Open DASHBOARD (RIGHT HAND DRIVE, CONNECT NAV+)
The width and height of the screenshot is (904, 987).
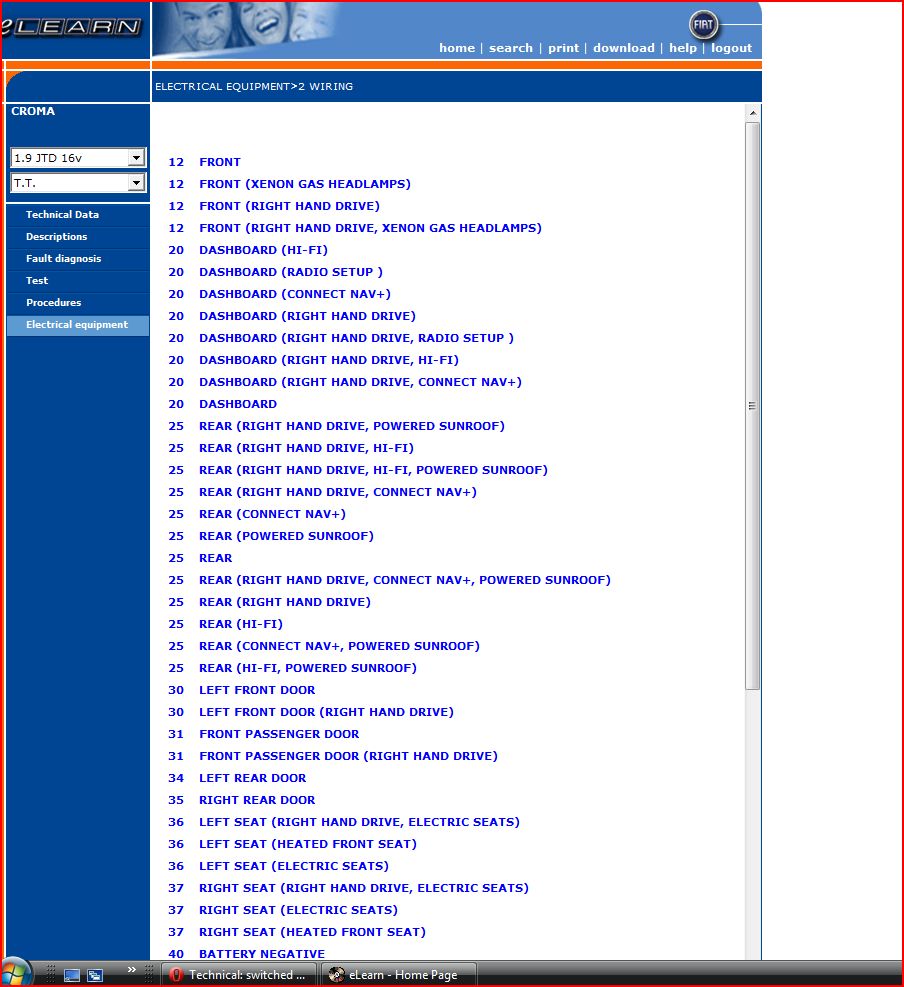click(360, 382)
